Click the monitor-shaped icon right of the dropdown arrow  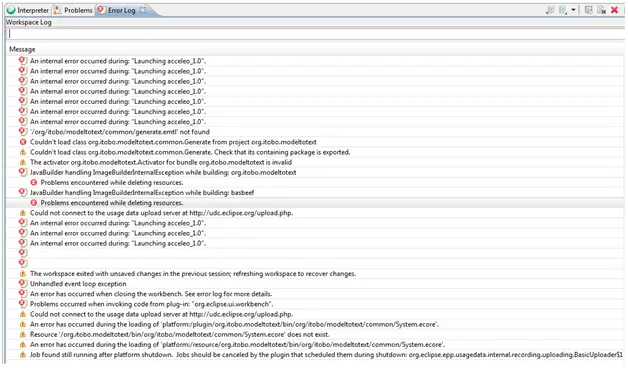[x=588, y=10]
